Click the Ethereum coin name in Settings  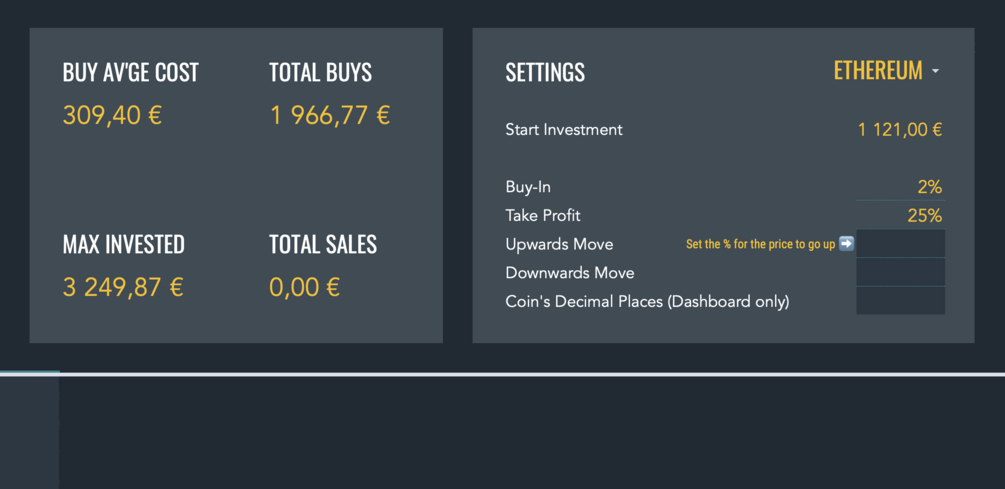[877, 71]
